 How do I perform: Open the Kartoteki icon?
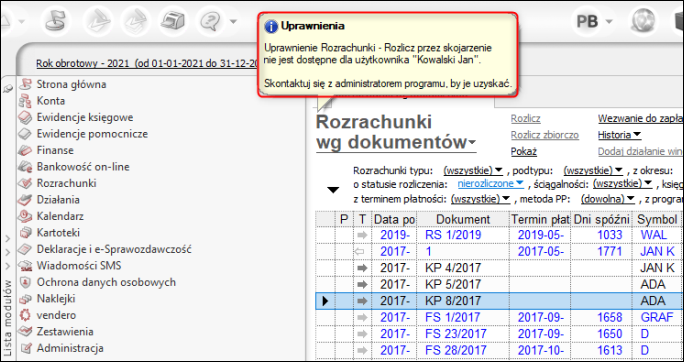[25, 233]
